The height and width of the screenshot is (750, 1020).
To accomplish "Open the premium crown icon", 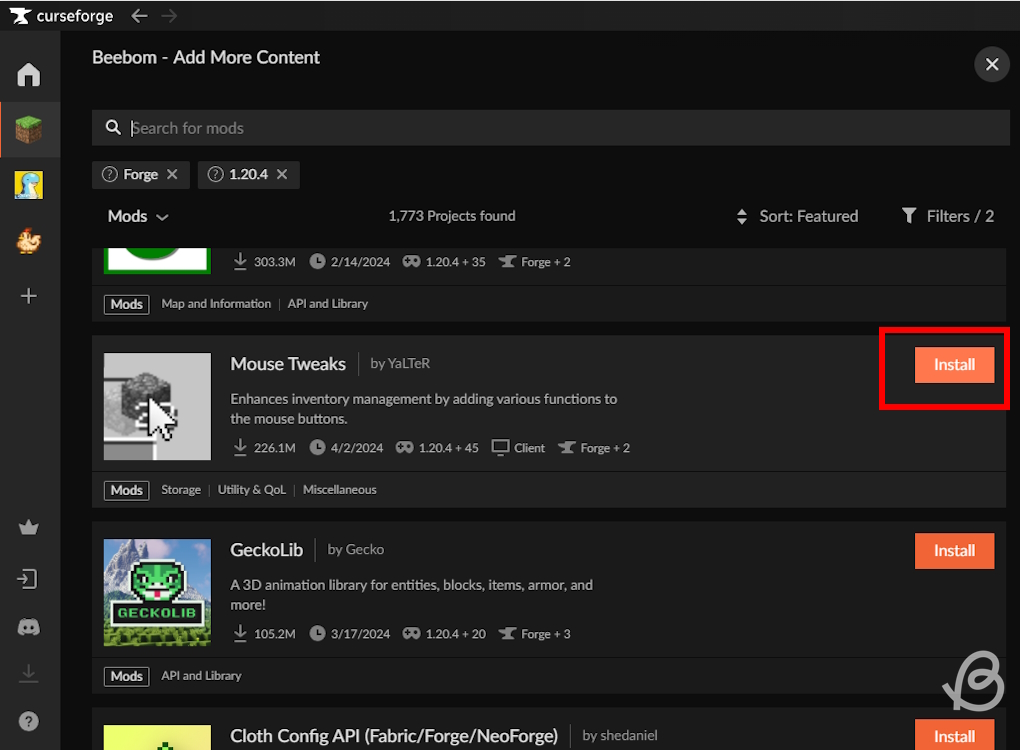I will 29,529.
